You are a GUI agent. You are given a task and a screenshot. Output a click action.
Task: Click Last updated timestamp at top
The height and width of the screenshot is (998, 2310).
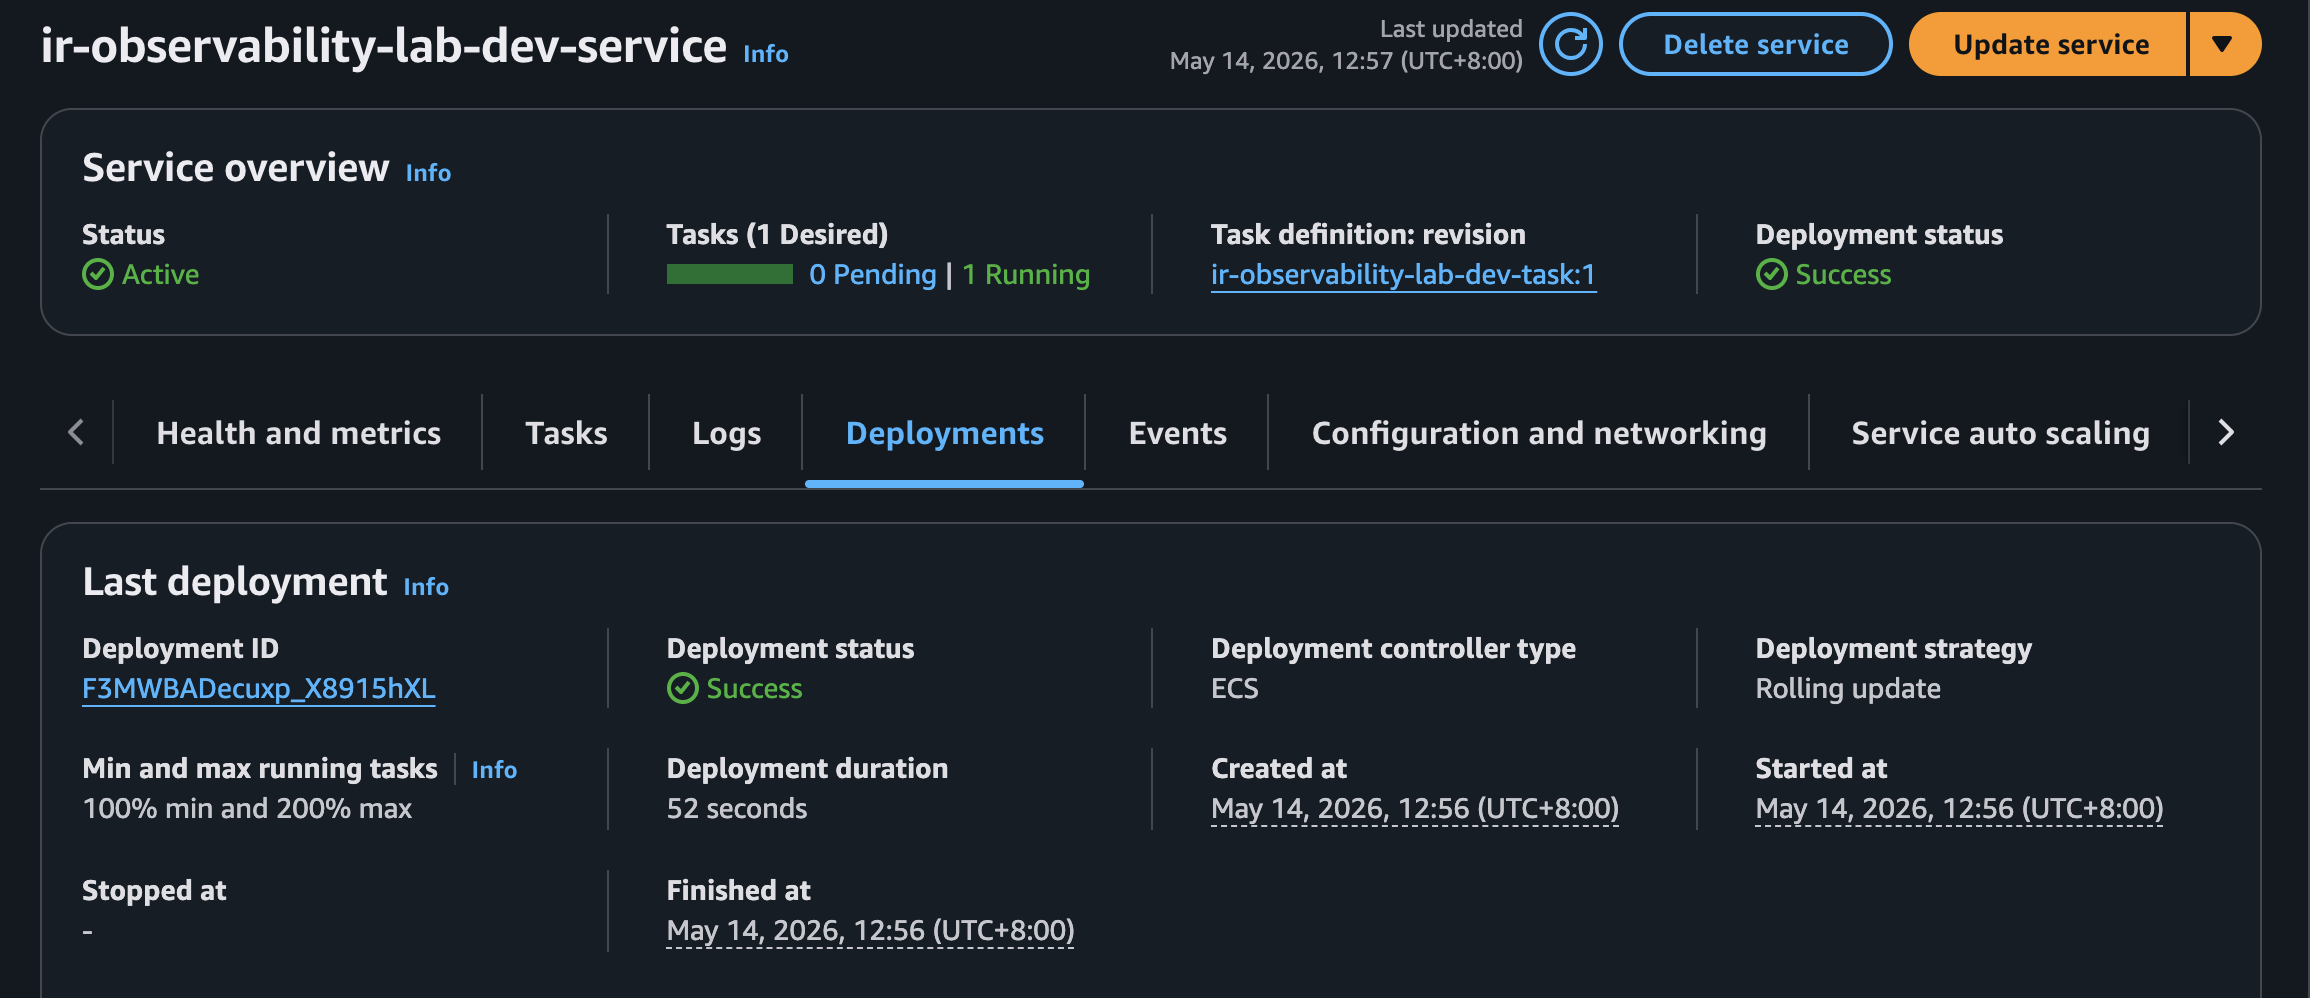coord(1346,61)
